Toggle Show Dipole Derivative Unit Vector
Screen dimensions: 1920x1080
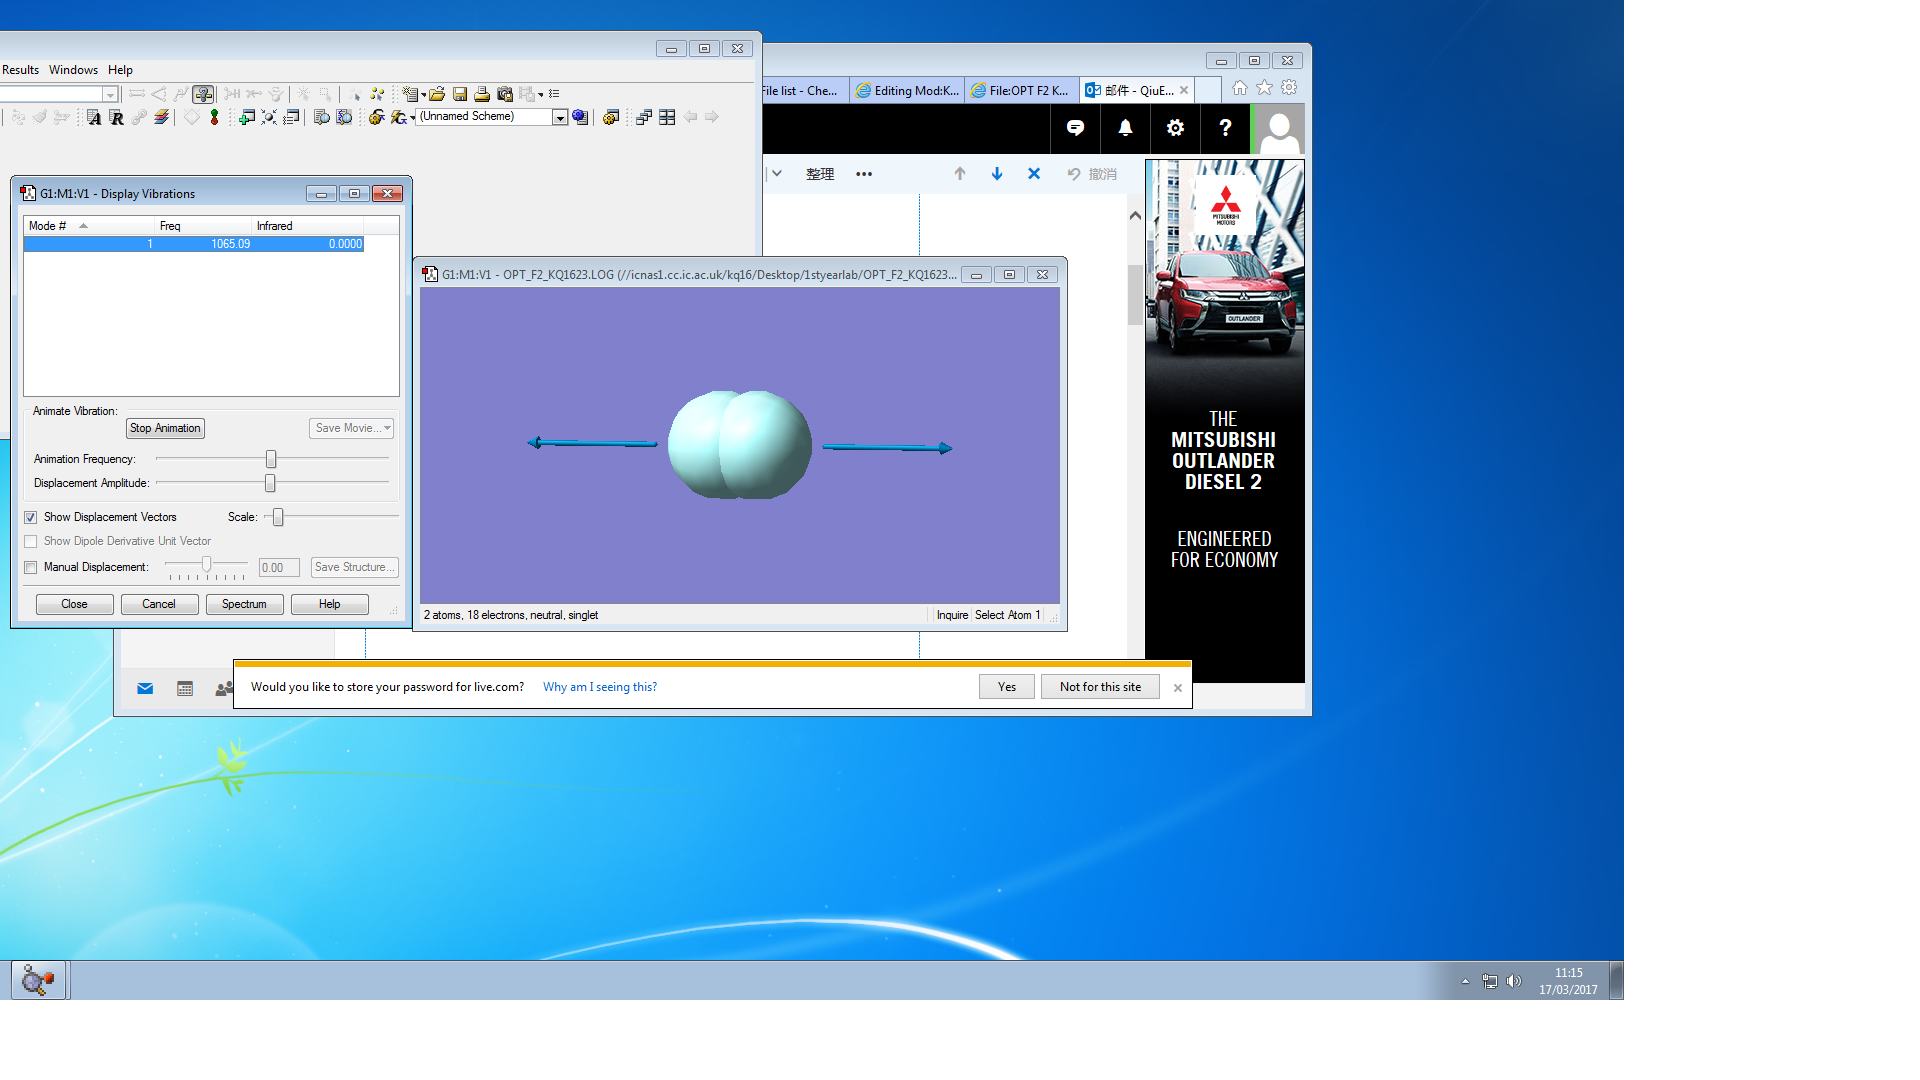[31, 542]
